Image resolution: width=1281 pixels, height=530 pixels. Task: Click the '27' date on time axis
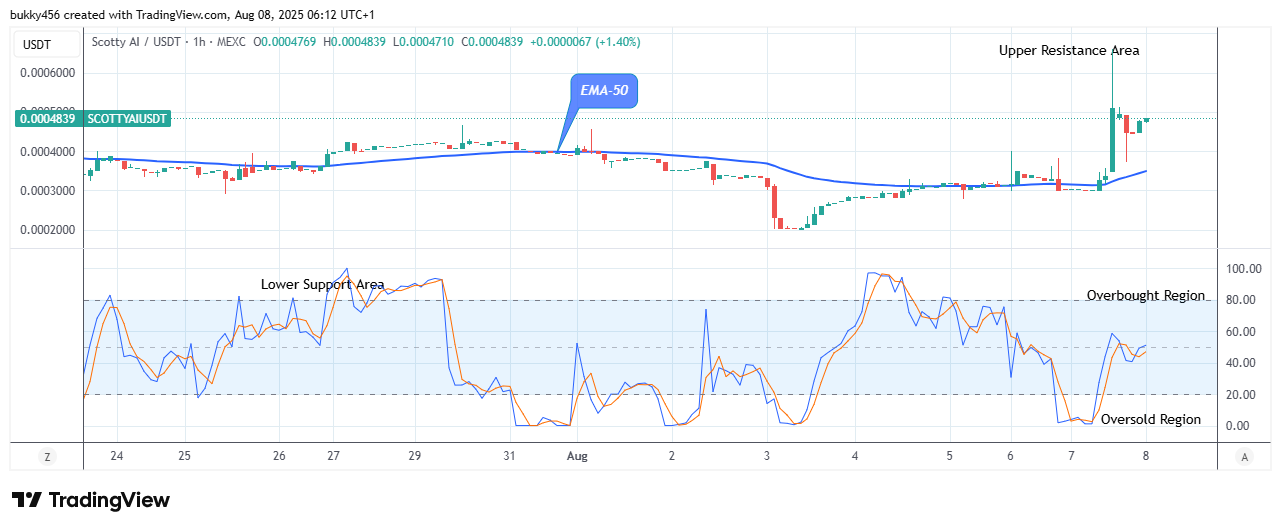tap(333, 456)
